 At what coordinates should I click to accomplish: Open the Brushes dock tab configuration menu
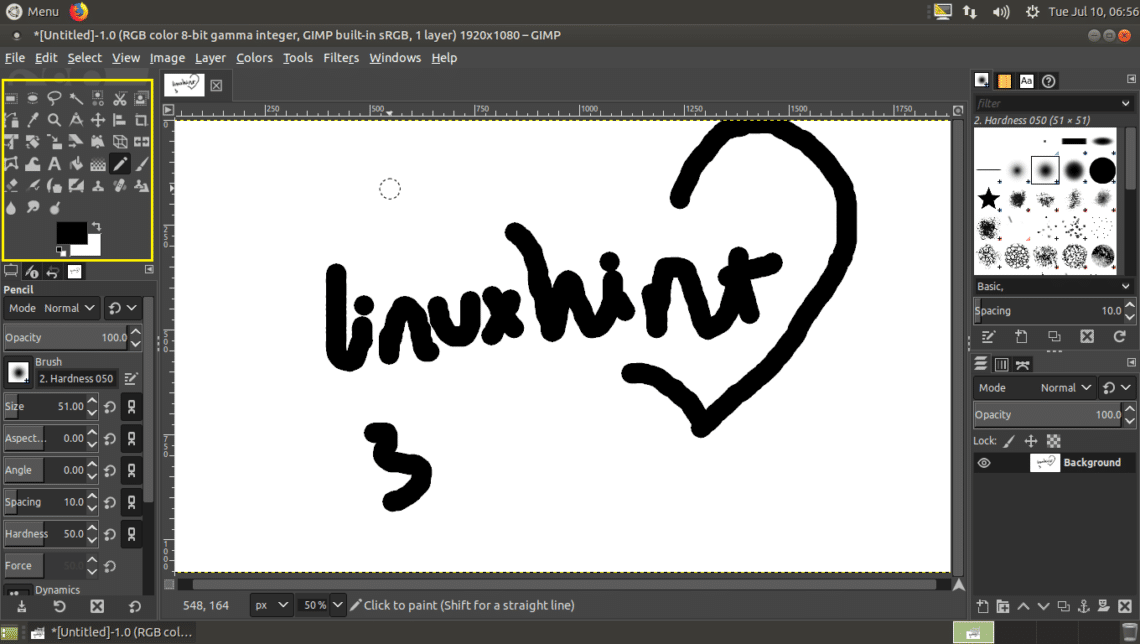pyautogui.click(x=1131, y=79)
